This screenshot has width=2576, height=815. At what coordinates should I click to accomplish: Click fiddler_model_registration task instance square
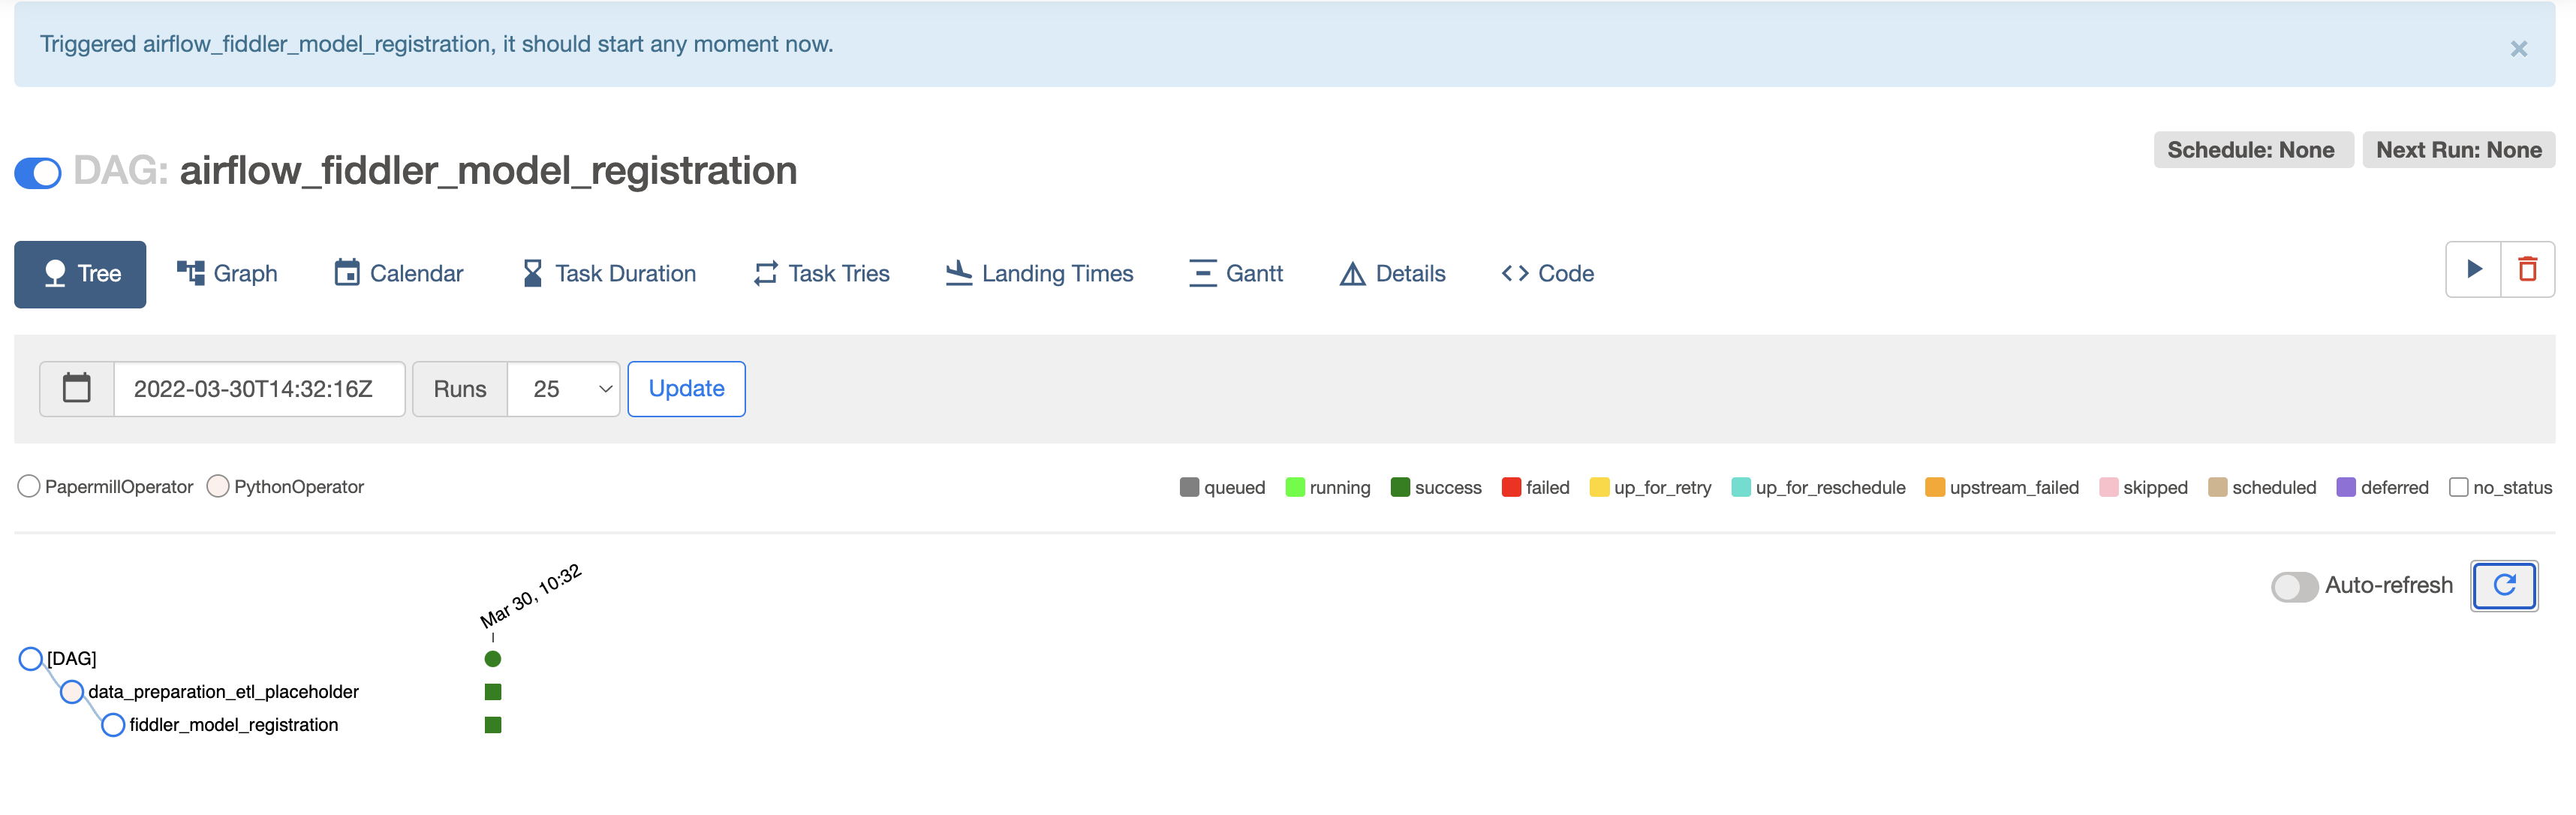click(x=492, y=724)
